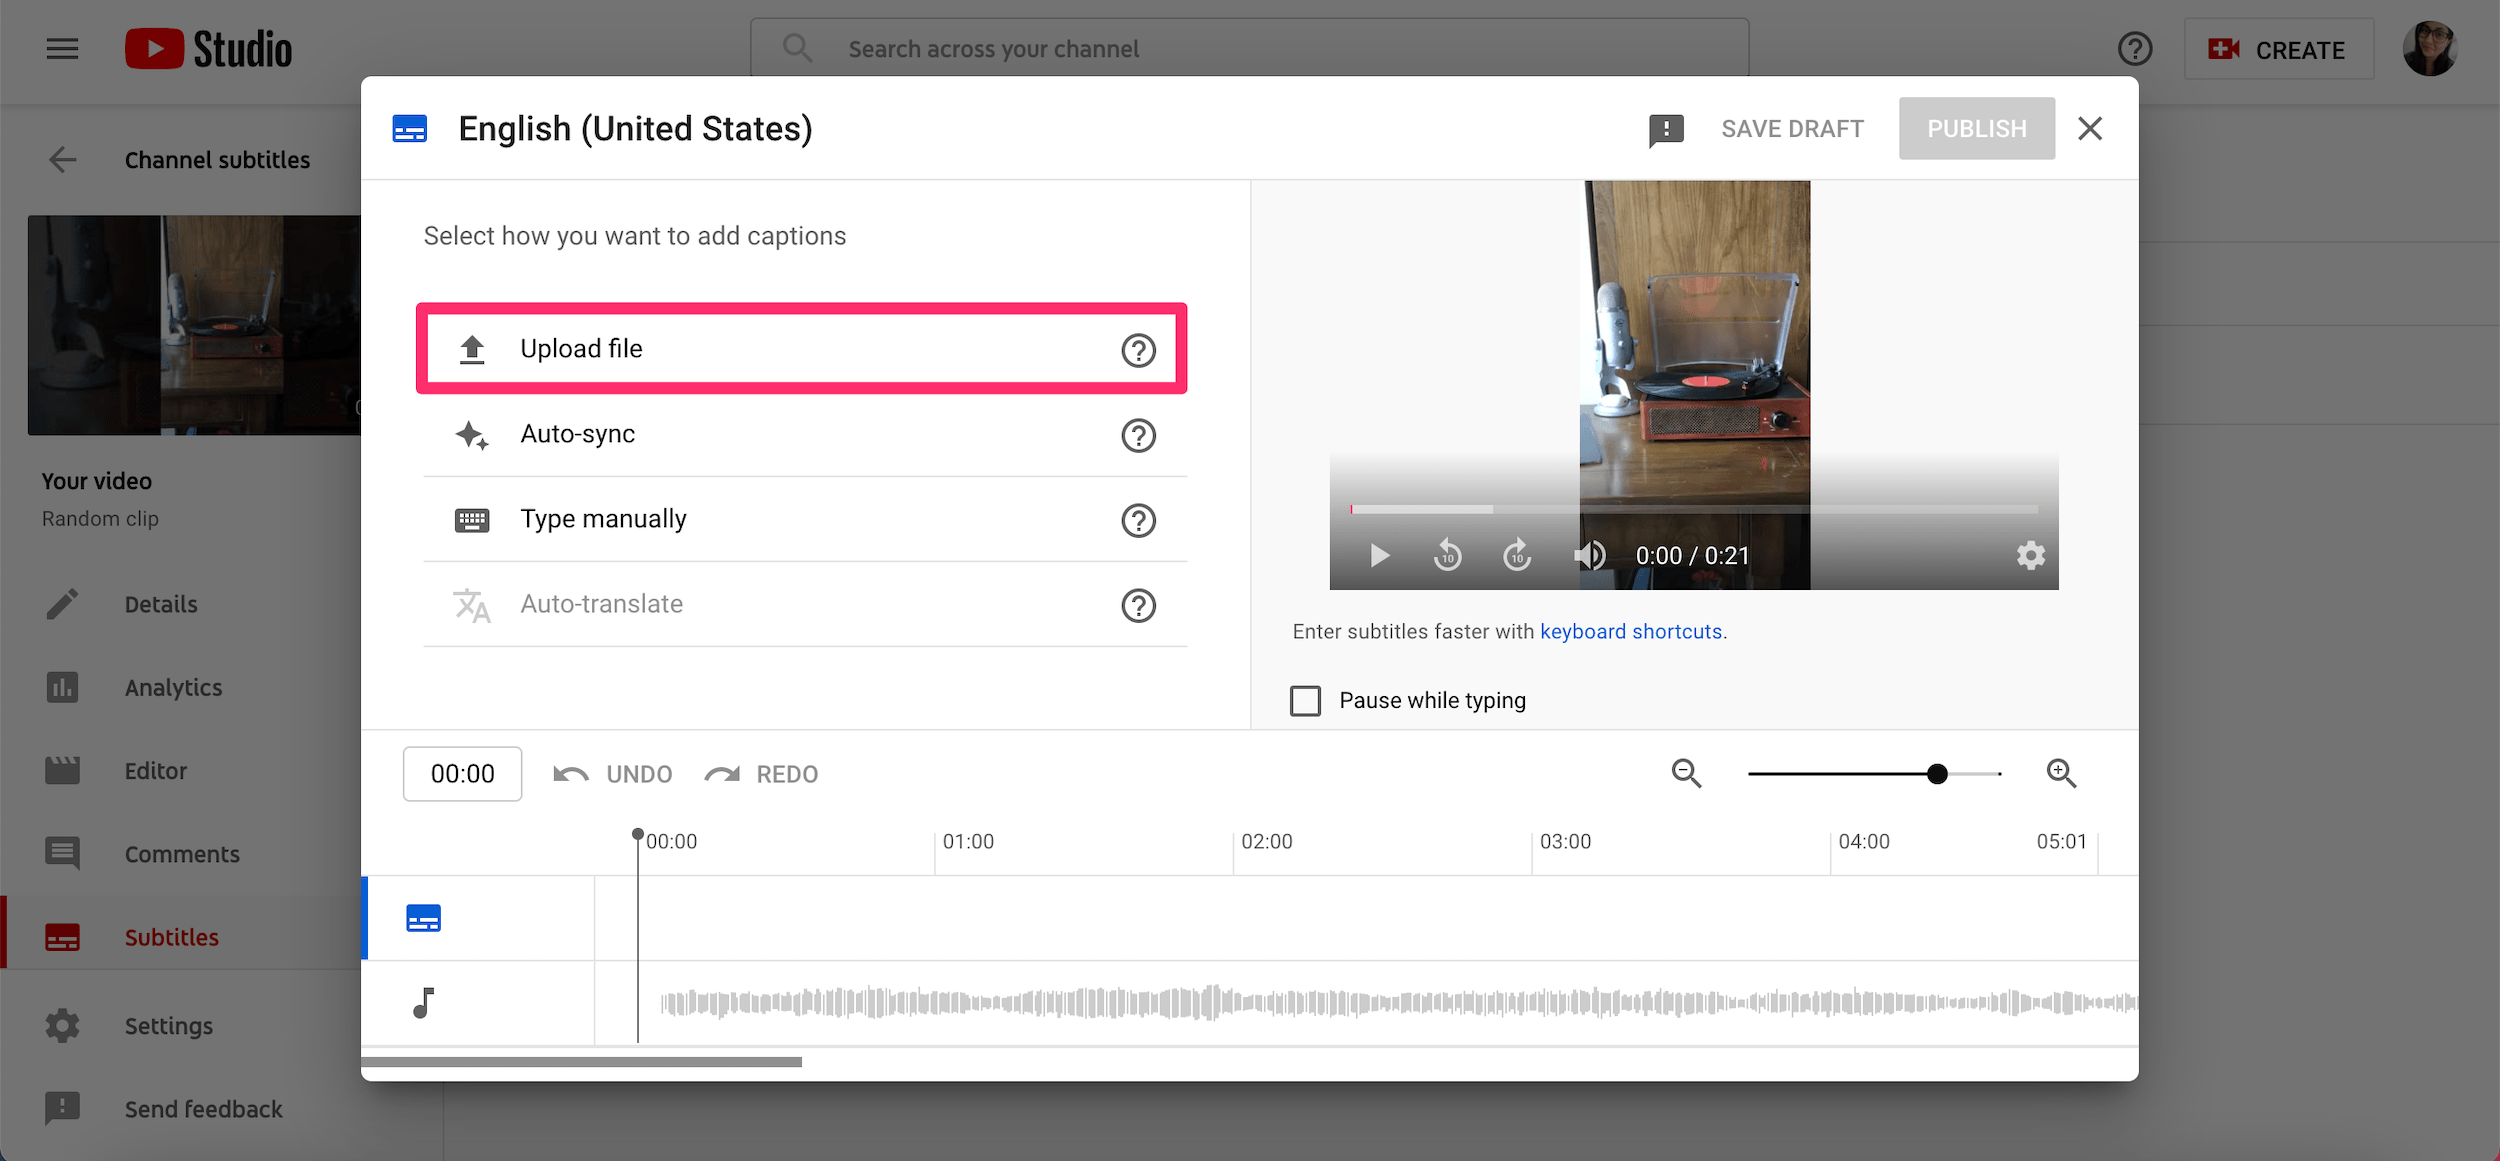Click the search magnifier icon

tap(797, 48)
